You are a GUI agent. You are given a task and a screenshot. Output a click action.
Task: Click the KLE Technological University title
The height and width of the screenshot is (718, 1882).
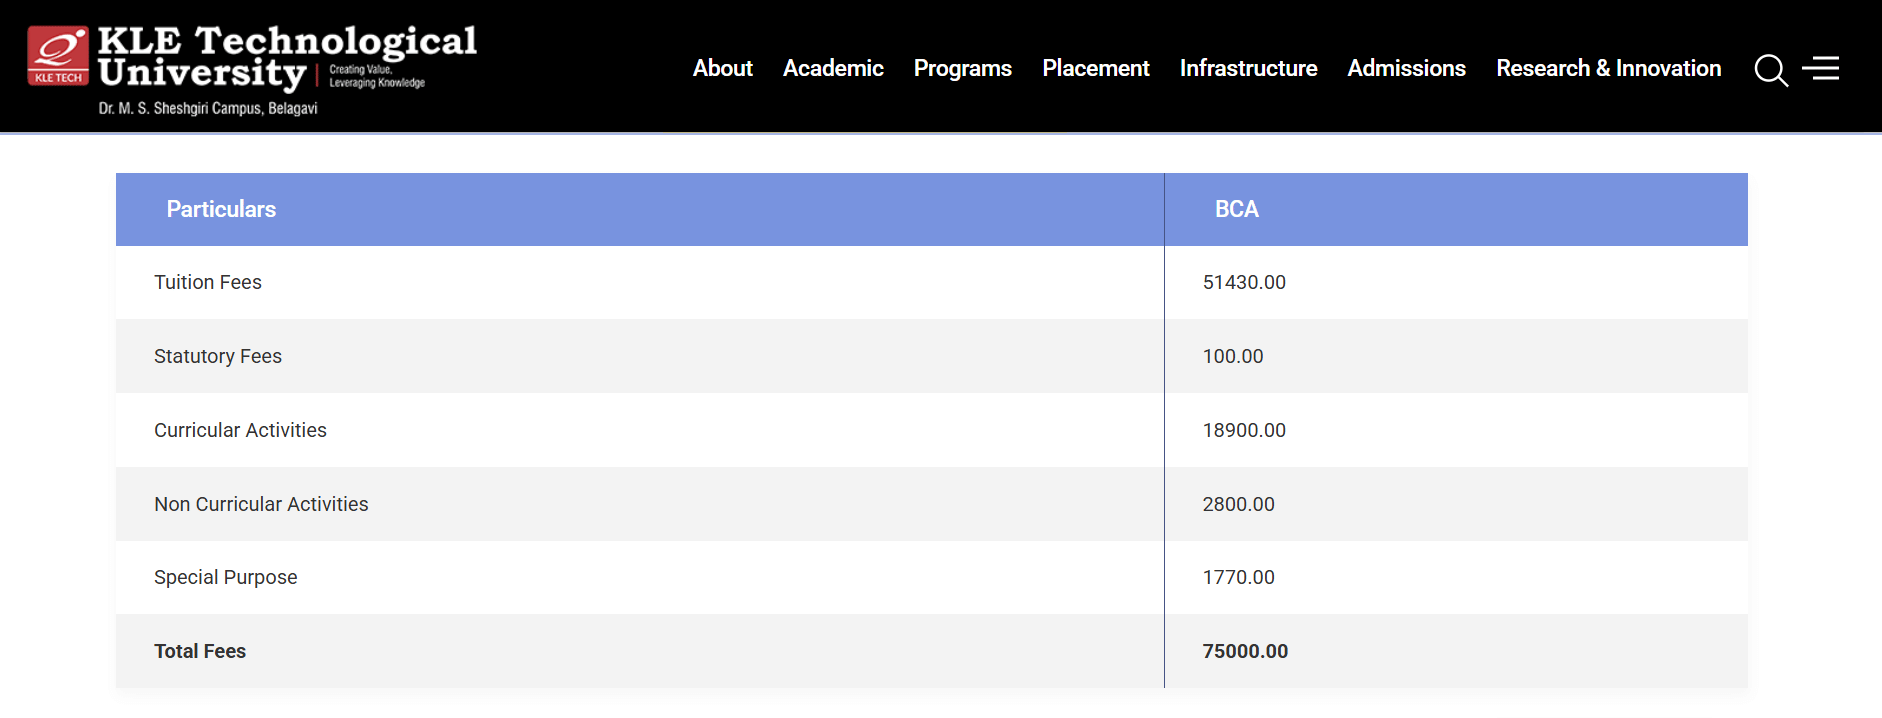(x=287, y=56)
